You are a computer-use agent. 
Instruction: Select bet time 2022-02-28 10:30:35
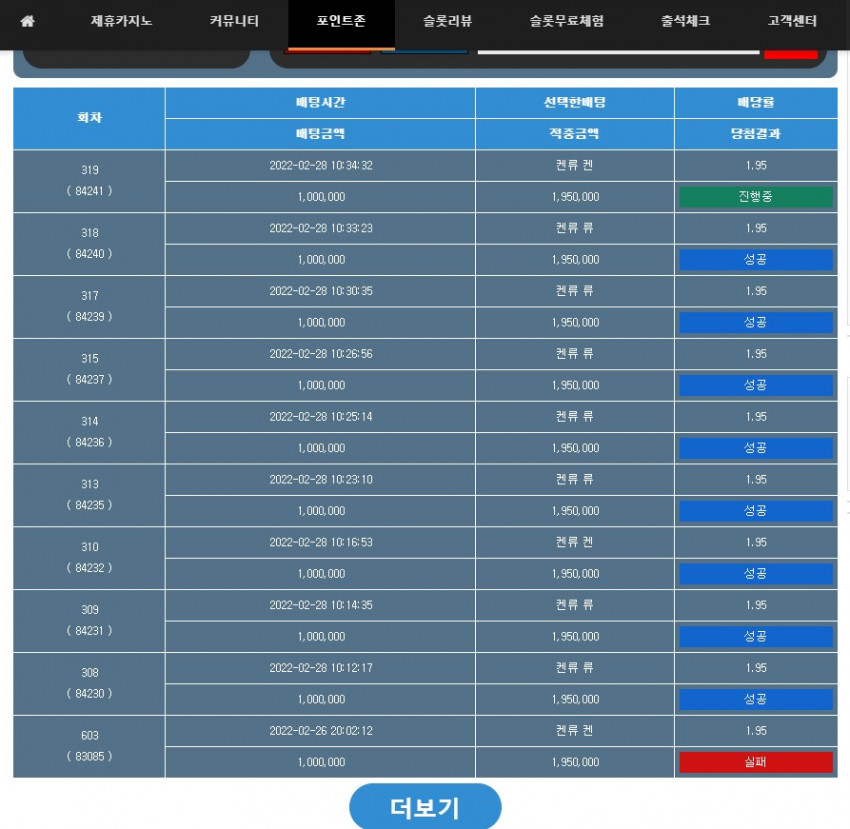point(321,291)
